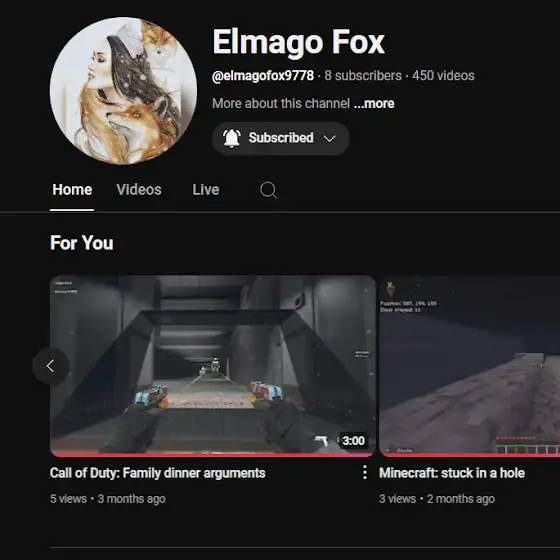
Task: Click 'More about this channel' text
Action: pyautogui.click(x=281, y=104)
